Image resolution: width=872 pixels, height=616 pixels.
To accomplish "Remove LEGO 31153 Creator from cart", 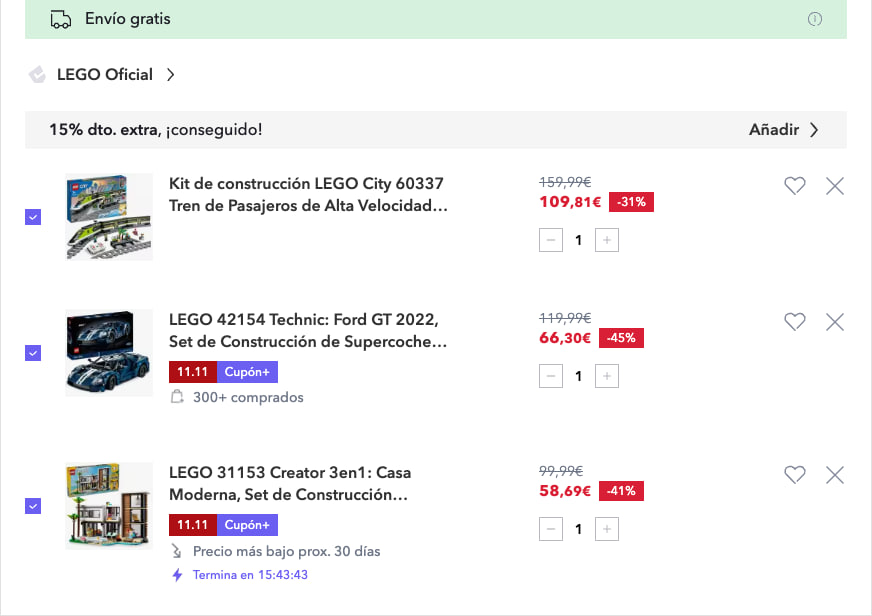I will click(x=835, y=474).
